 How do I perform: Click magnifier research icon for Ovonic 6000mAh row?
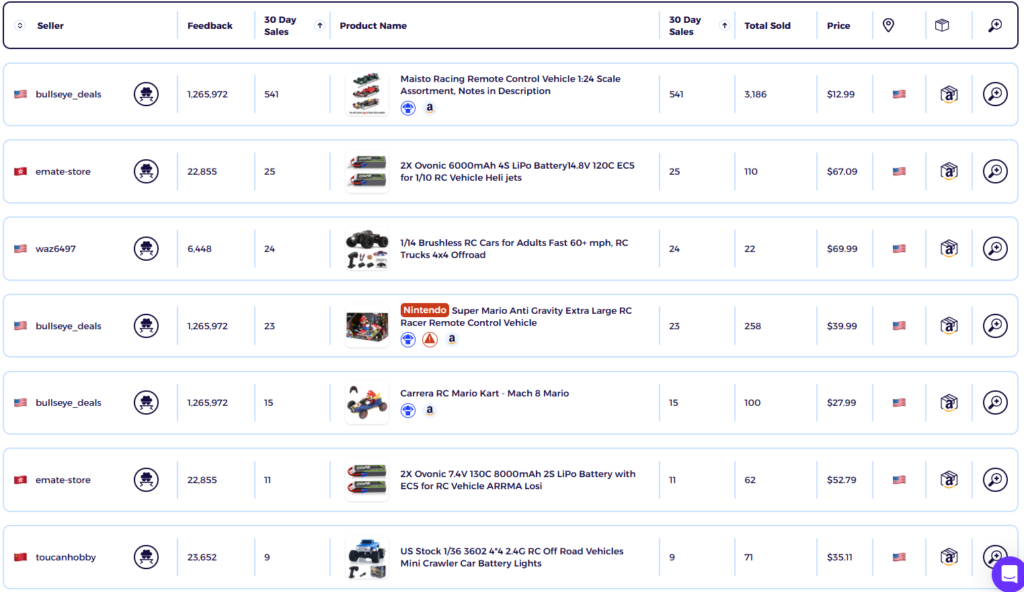[995, 171]
